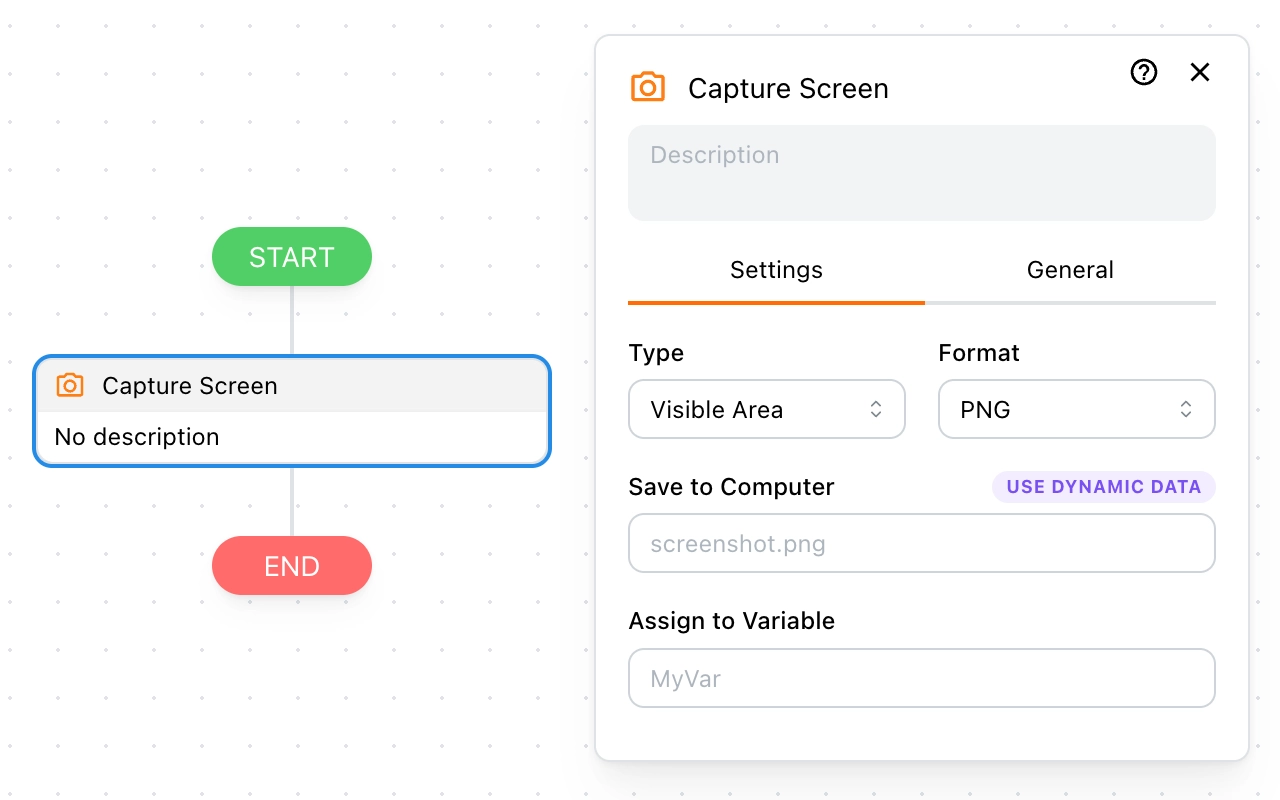Click the Format dropdown chevron arrows
1280x800 pixels.
click(1186, 409)
